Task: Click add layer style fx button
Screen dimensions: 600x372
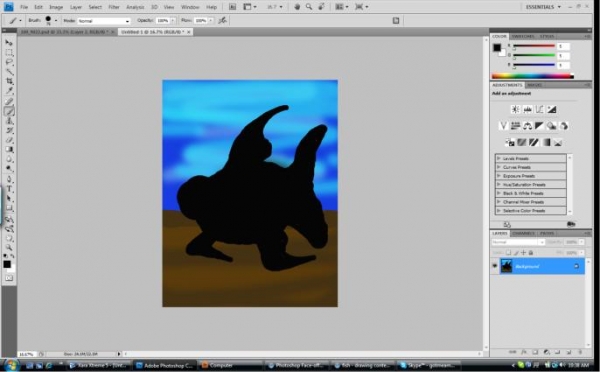Action: (x=524, y=352)
